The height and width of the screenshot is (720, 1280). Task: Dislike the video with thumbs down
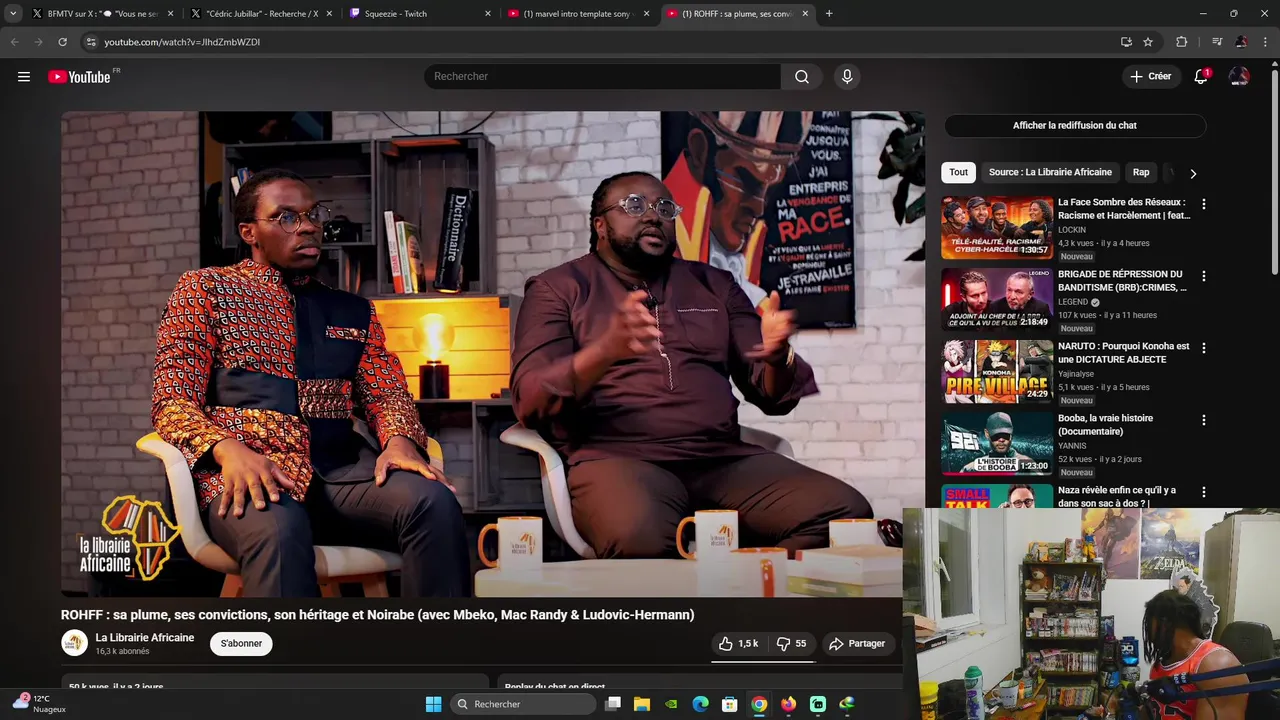point(791,644)
